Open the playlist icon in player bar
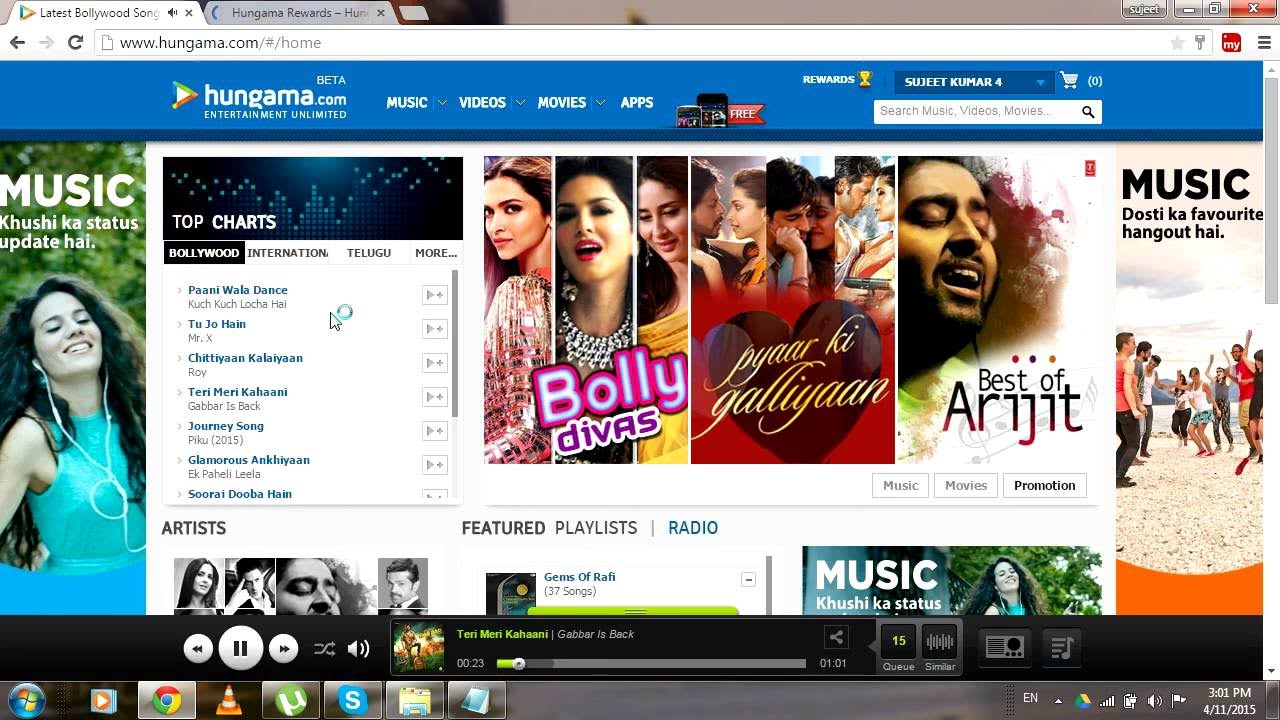 click(x=1062, y=648)
